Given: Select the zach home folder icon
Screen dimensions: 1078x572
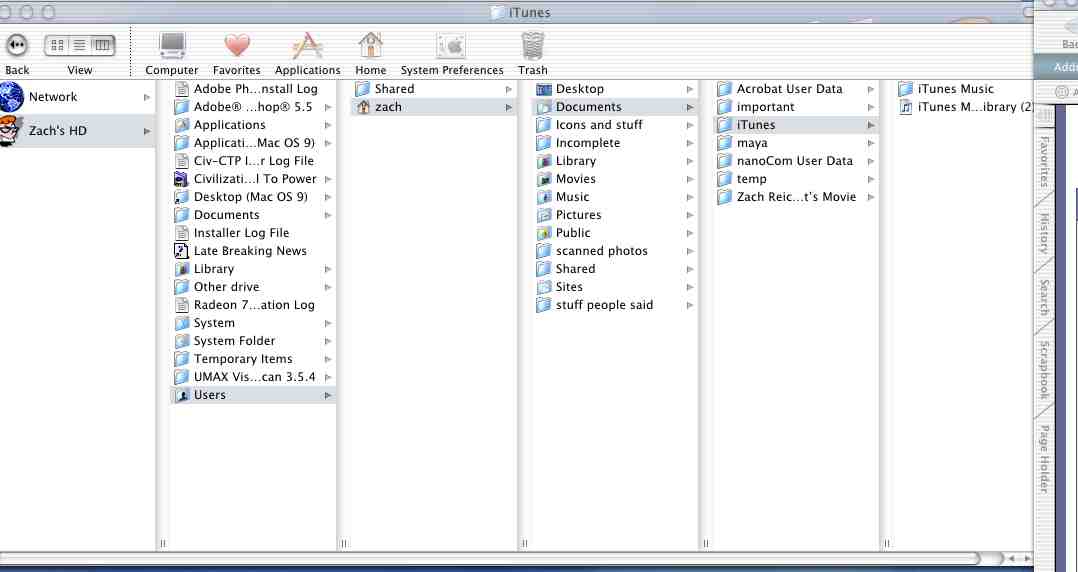Looking at the screenshot, I should point(363,107).
